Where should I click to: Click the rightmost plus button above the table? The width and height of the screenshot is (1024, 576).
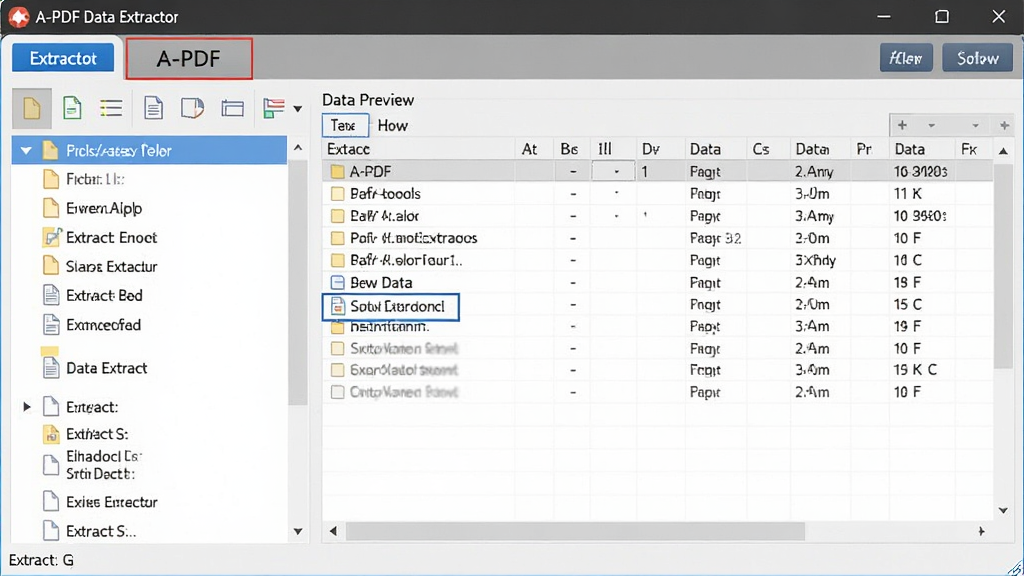(1004, 125)
